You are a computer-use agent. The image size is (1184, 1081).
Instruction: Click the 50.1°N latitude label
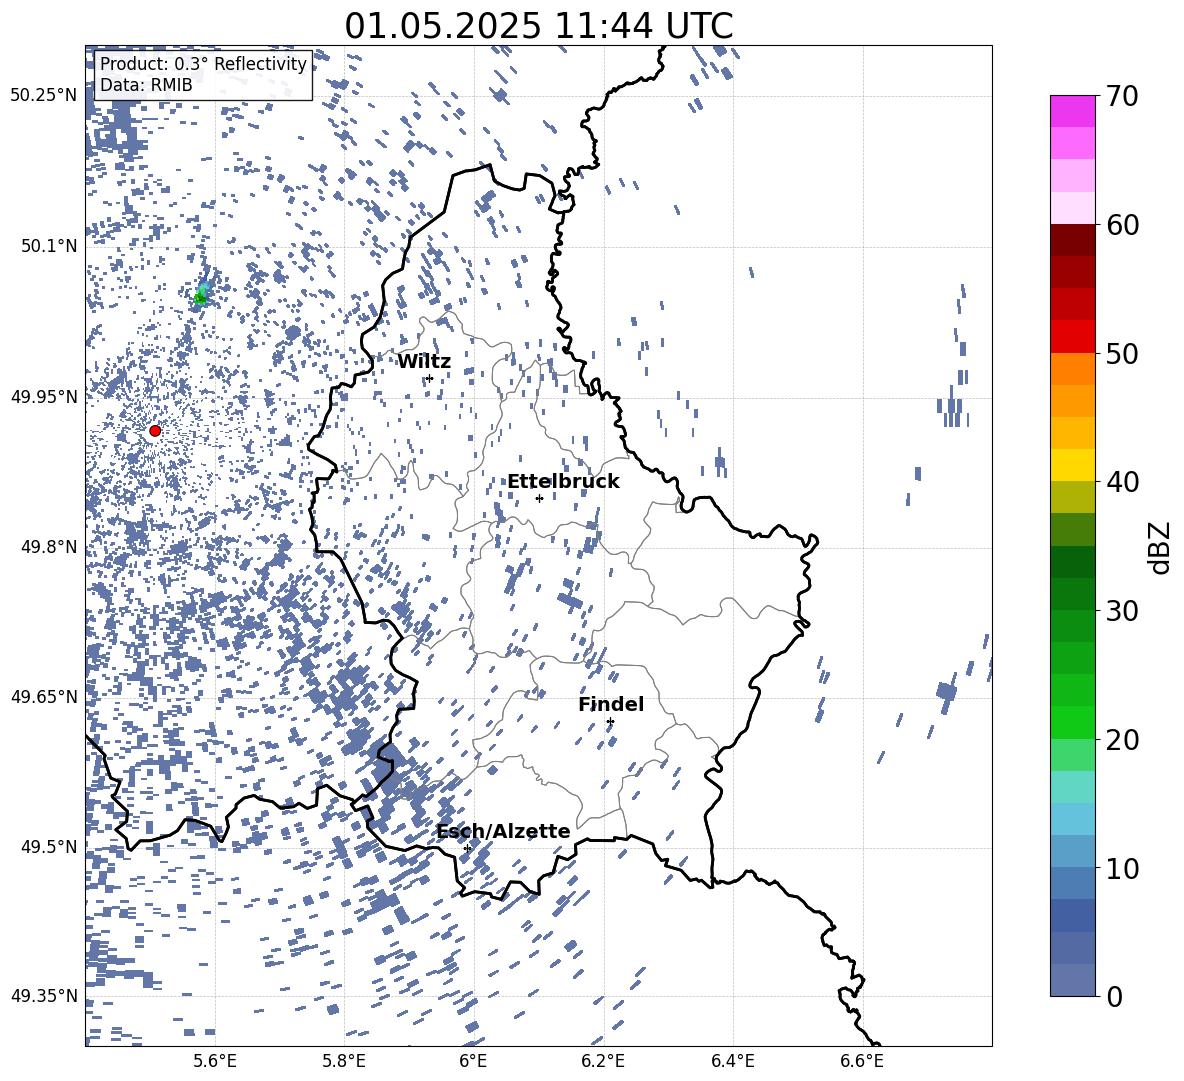(48, 246)
